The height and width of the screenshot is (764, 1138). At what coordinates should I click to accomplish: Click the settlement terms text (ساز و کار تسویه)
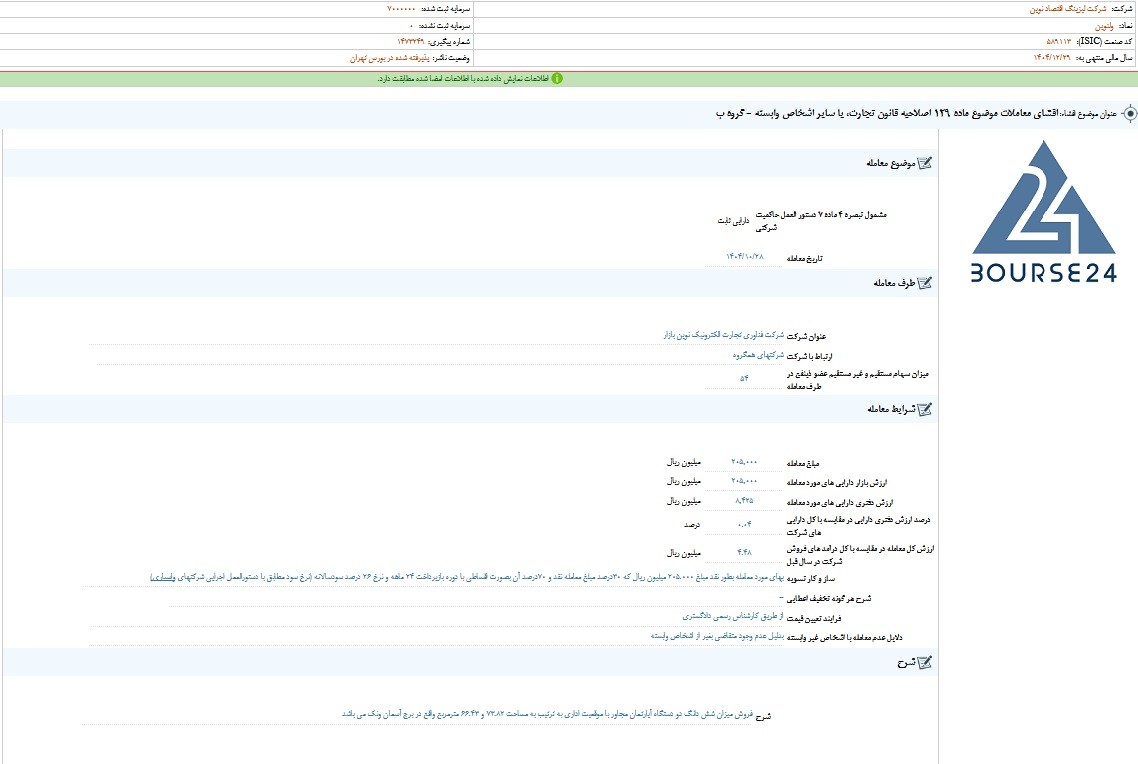[467, 578]
